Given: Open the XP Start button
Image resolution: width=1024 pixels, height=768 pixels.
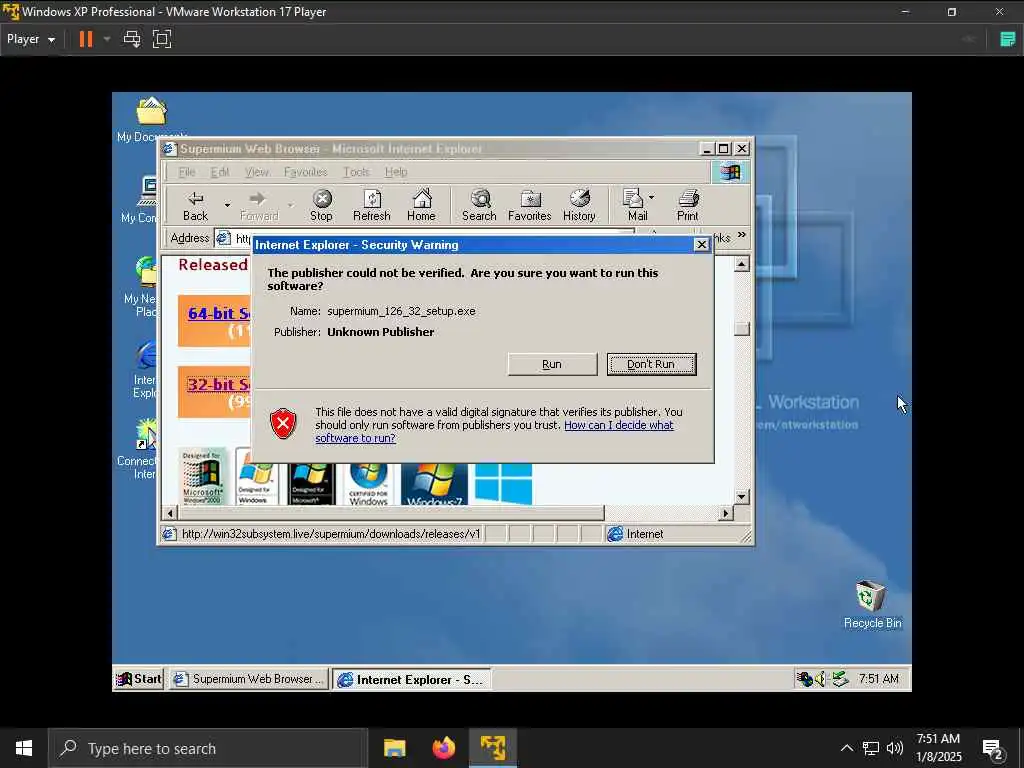Looking at the screenshot, I should coord(138,679).
